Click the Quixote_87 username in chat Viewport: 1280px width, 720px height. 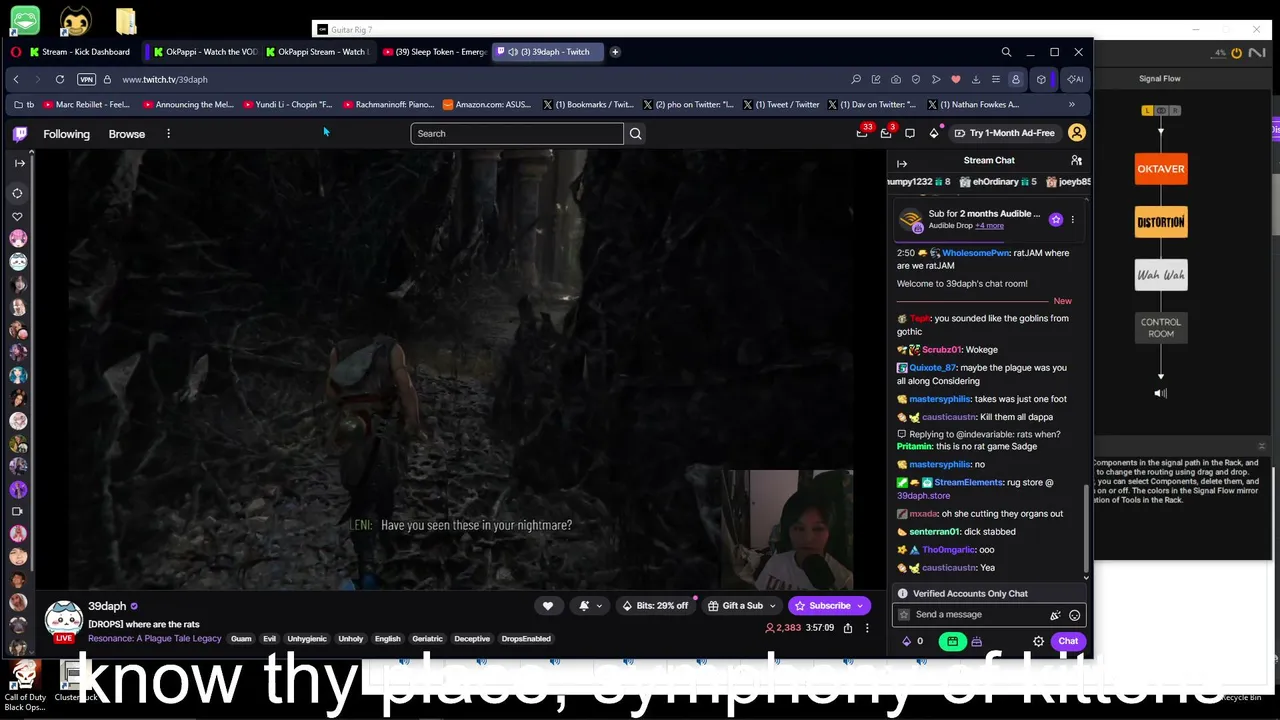coord(933,368)
